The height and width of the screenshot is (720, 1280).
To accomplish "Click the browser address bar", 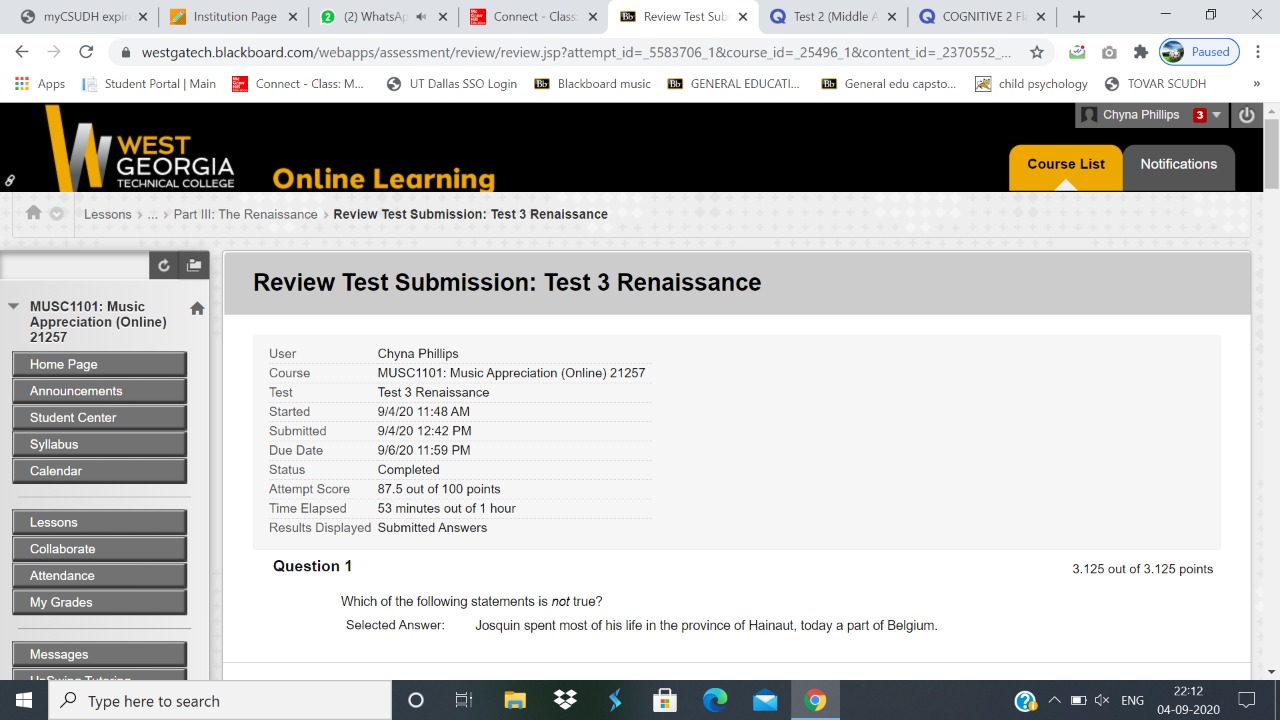I will [575, 52].
